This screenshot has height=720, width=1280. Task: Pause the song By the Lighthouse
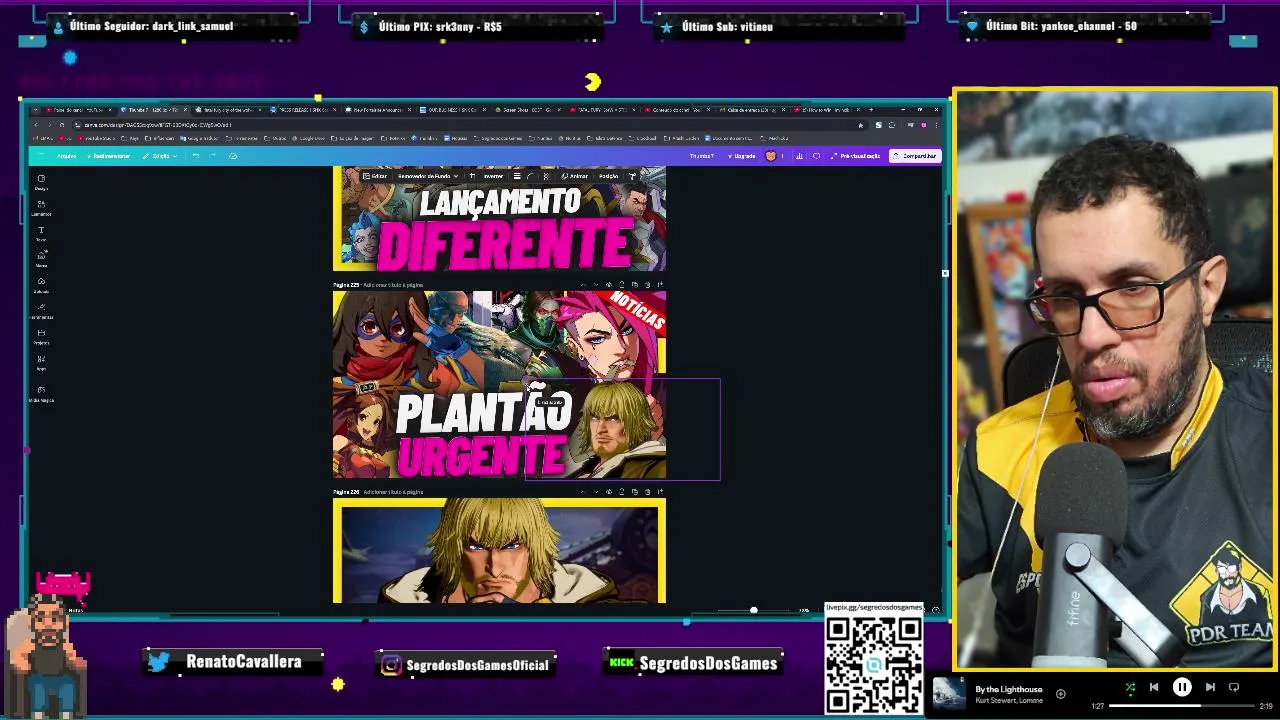coord(1182,687)
